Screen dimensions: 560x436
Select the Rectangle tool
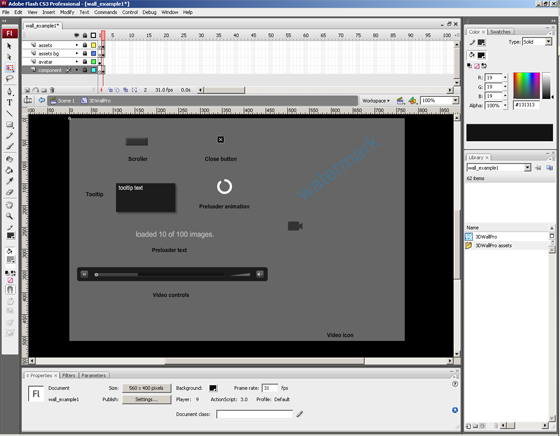tap(10, 125)
